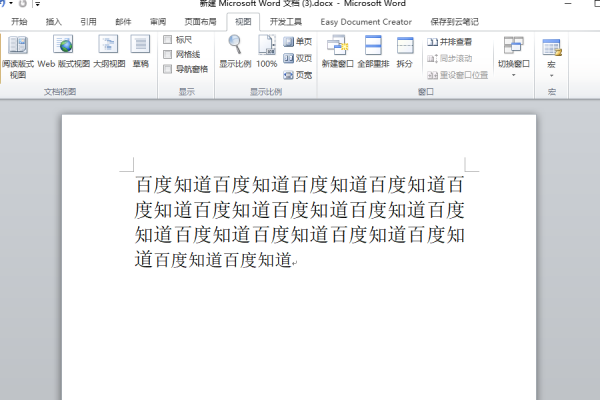Minimize the Word window
The height and width of the screenshot is (400, 600).
(x=568, y=4)
